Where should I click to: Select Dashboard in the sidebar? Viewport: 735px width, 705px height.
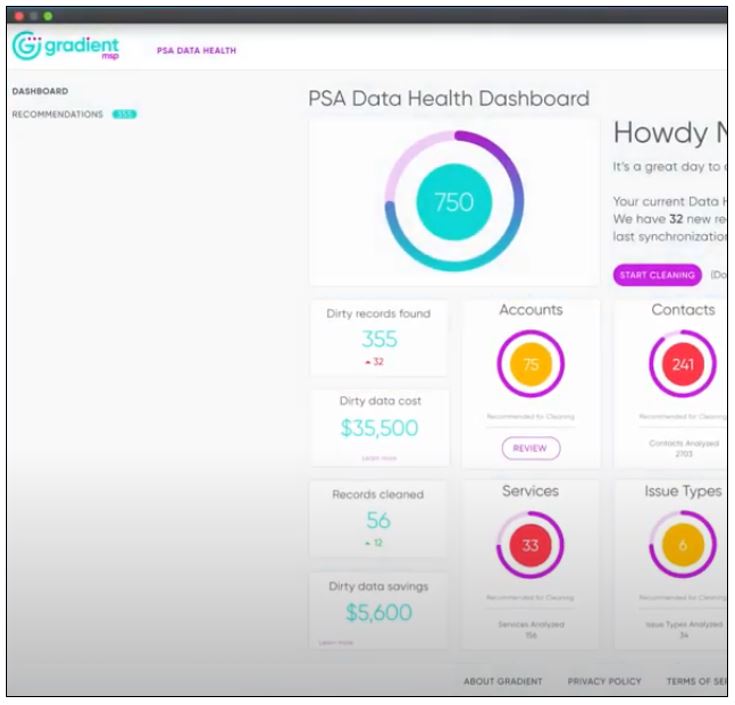[40, 91]
